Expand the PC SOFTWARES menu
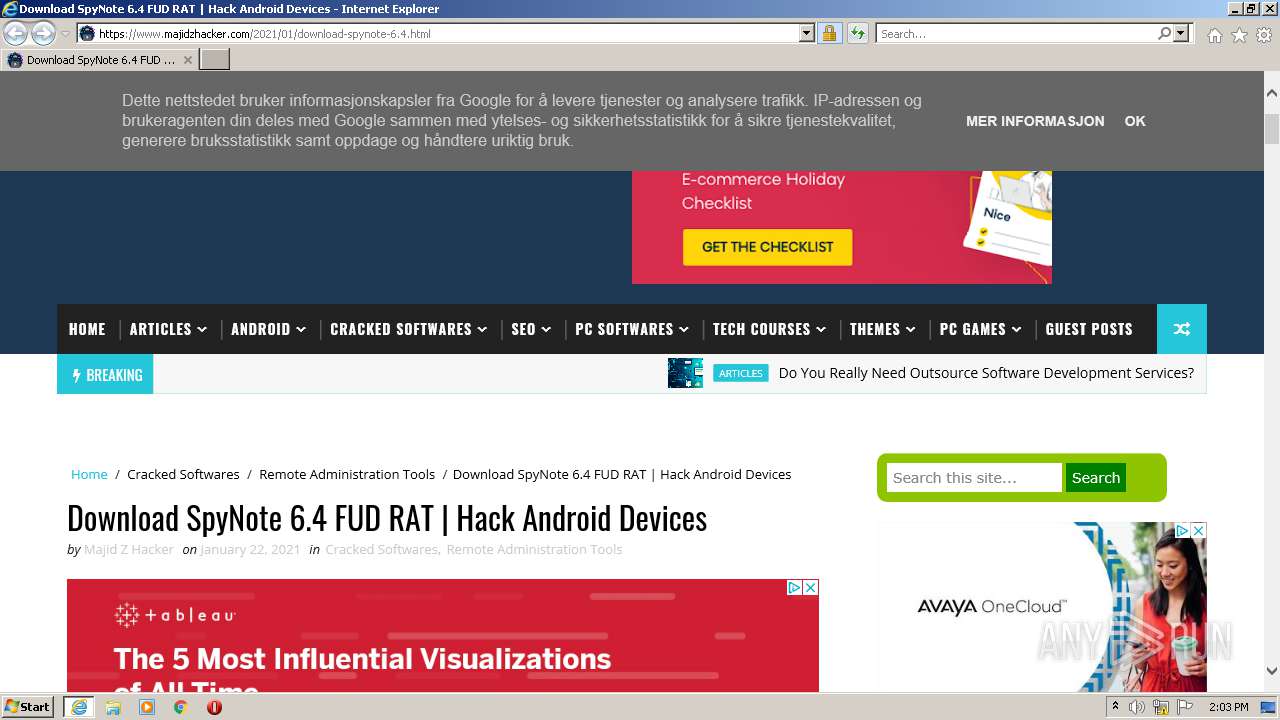 (632, 329)
